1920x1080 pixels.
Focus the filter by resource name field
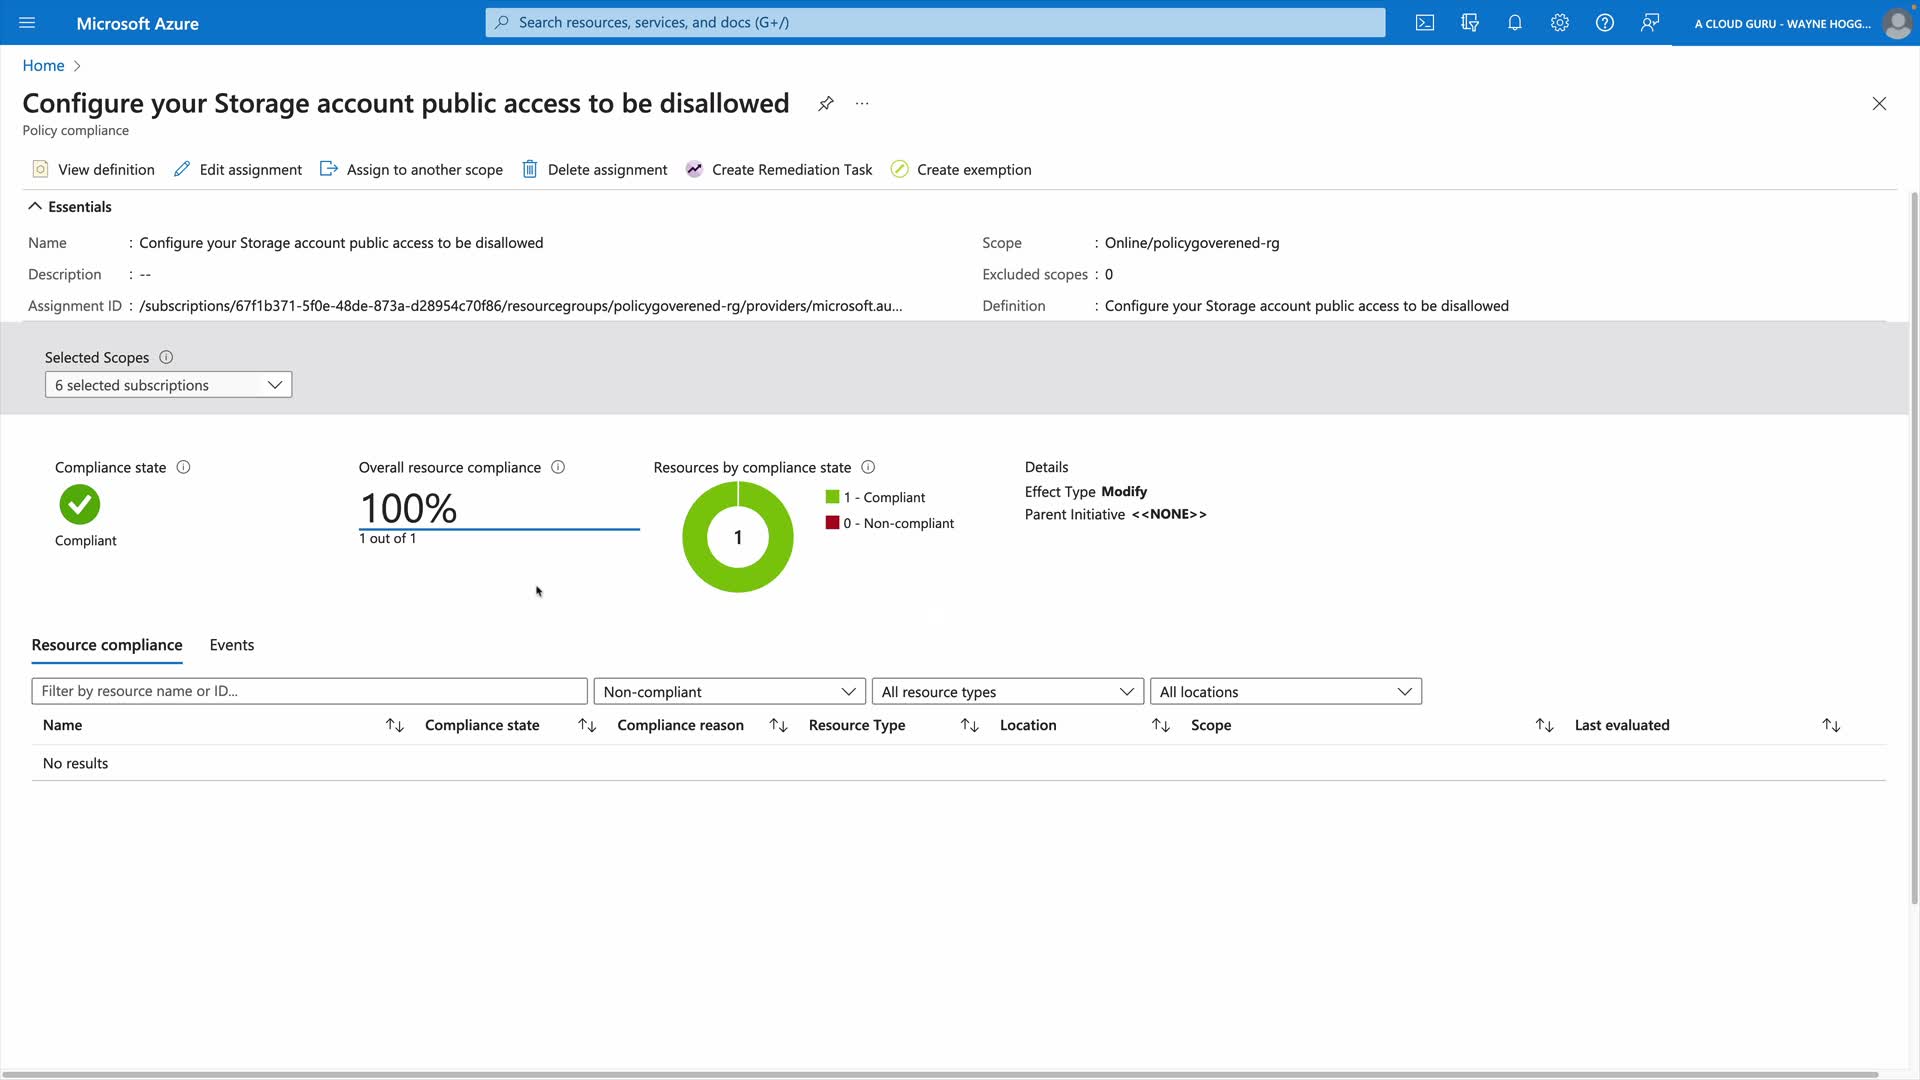click(309, 691)
